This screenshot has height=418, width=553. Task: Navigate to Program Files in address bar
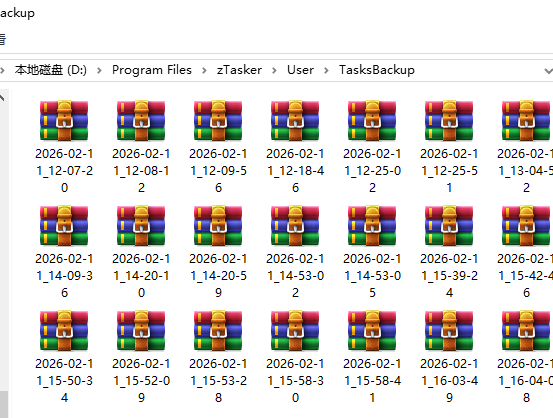tap(152, 70)
